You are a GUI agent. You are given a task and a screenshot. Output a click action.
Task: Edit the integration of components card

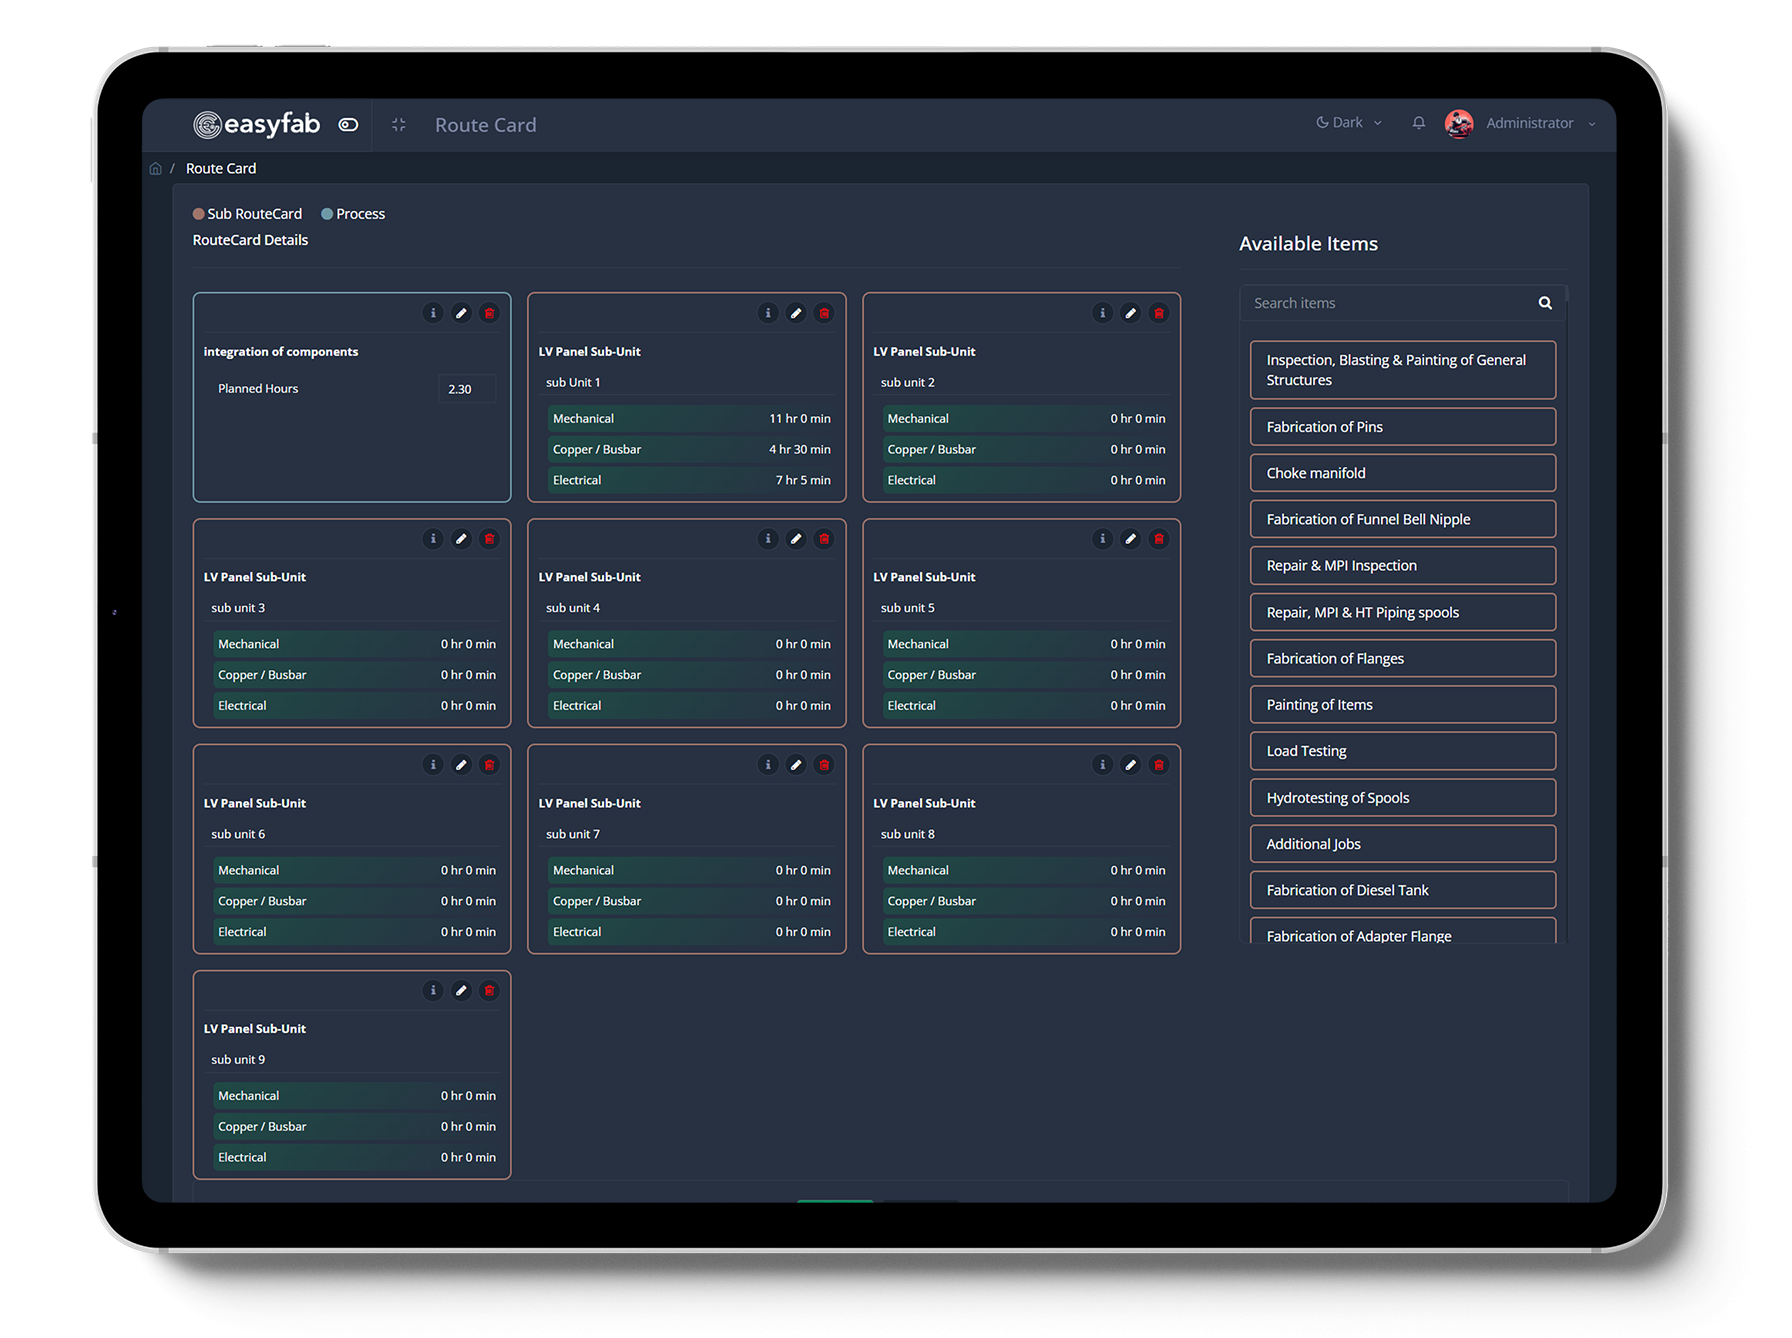461,313
